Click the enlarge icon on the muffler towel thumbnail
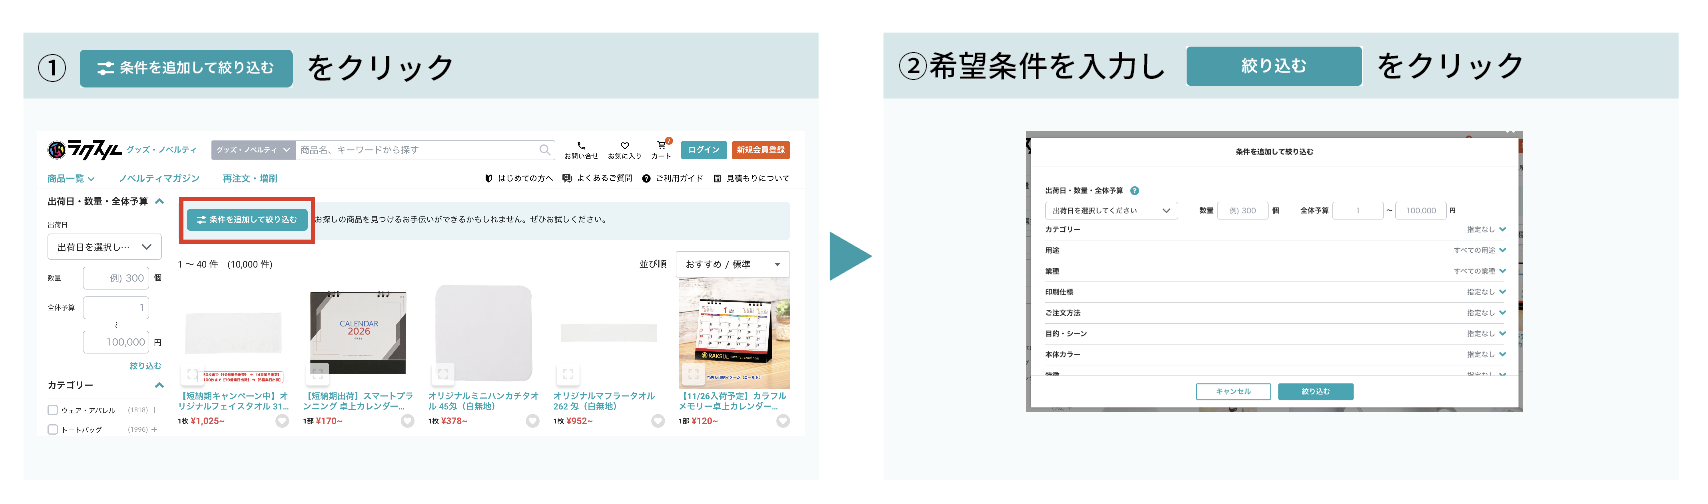The height and width of the screenshot is (504, 1708). 568,375
